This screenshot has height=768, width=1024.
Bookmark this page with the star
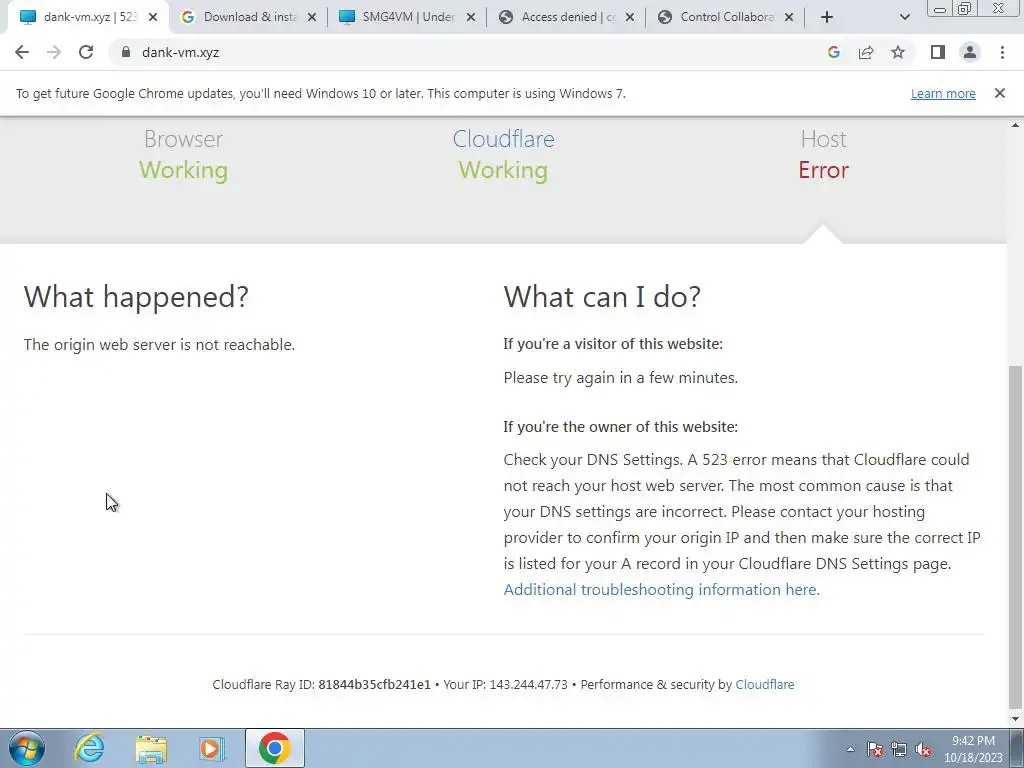[x=898, y=52]
